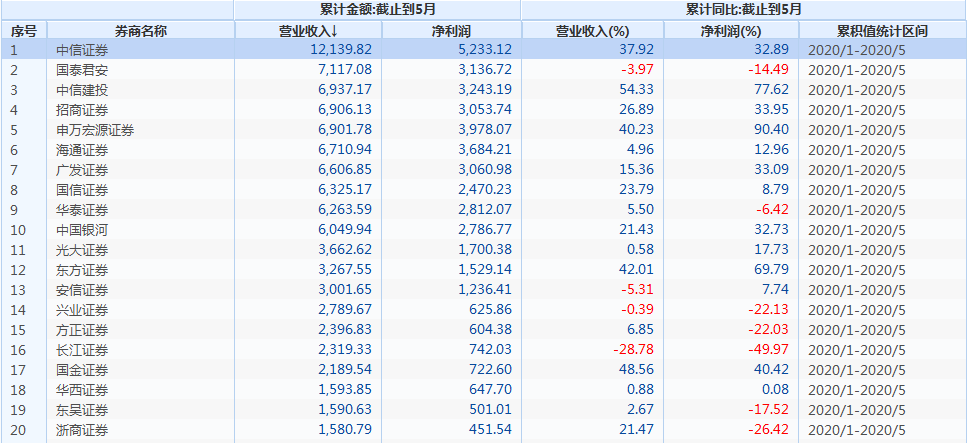The image size is (967, 443).
Task: Select the 浙商证券 cell
Action: click(x=82, y=431)
